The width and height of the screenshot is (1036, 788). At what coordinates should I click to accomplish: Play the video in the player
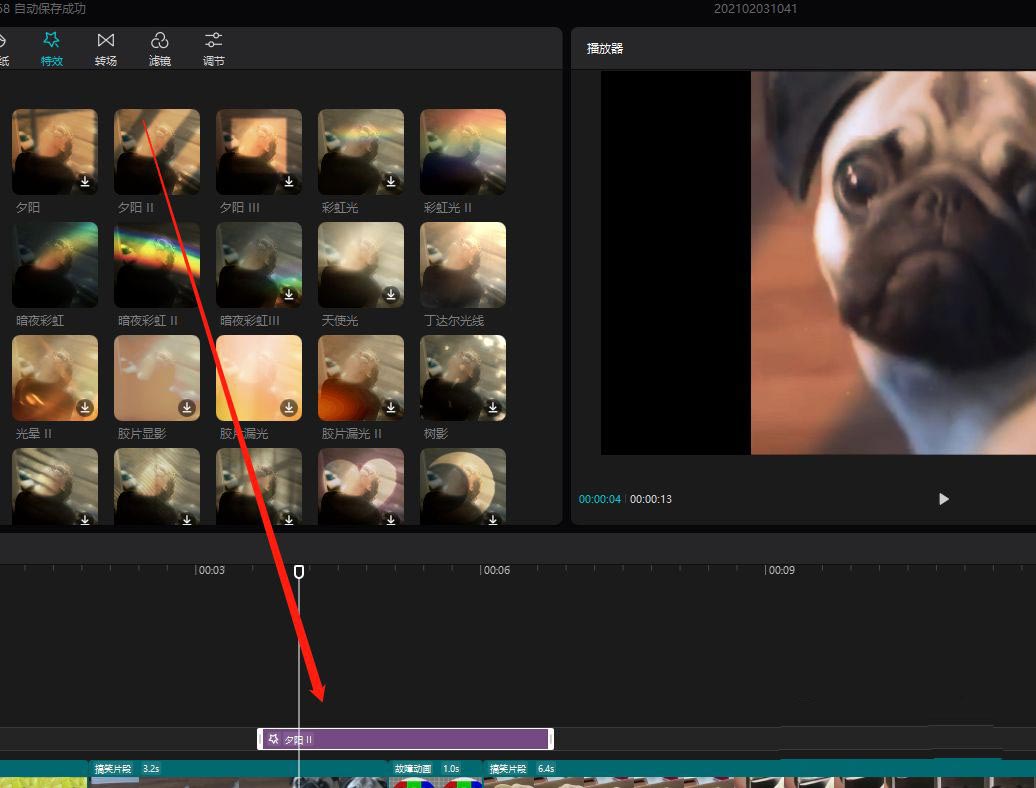pyautogui.click(x=943, y=499)
